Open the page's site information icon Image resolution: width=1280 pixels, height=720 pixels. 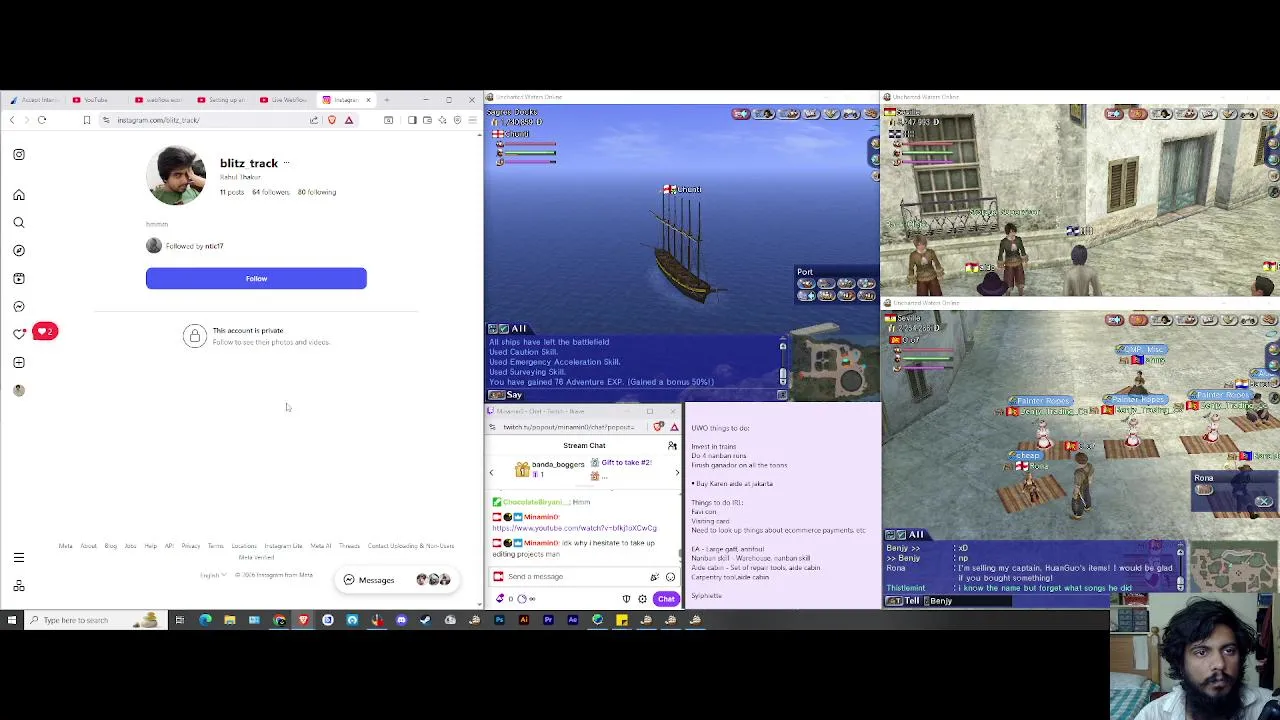(x=106, y=120)
